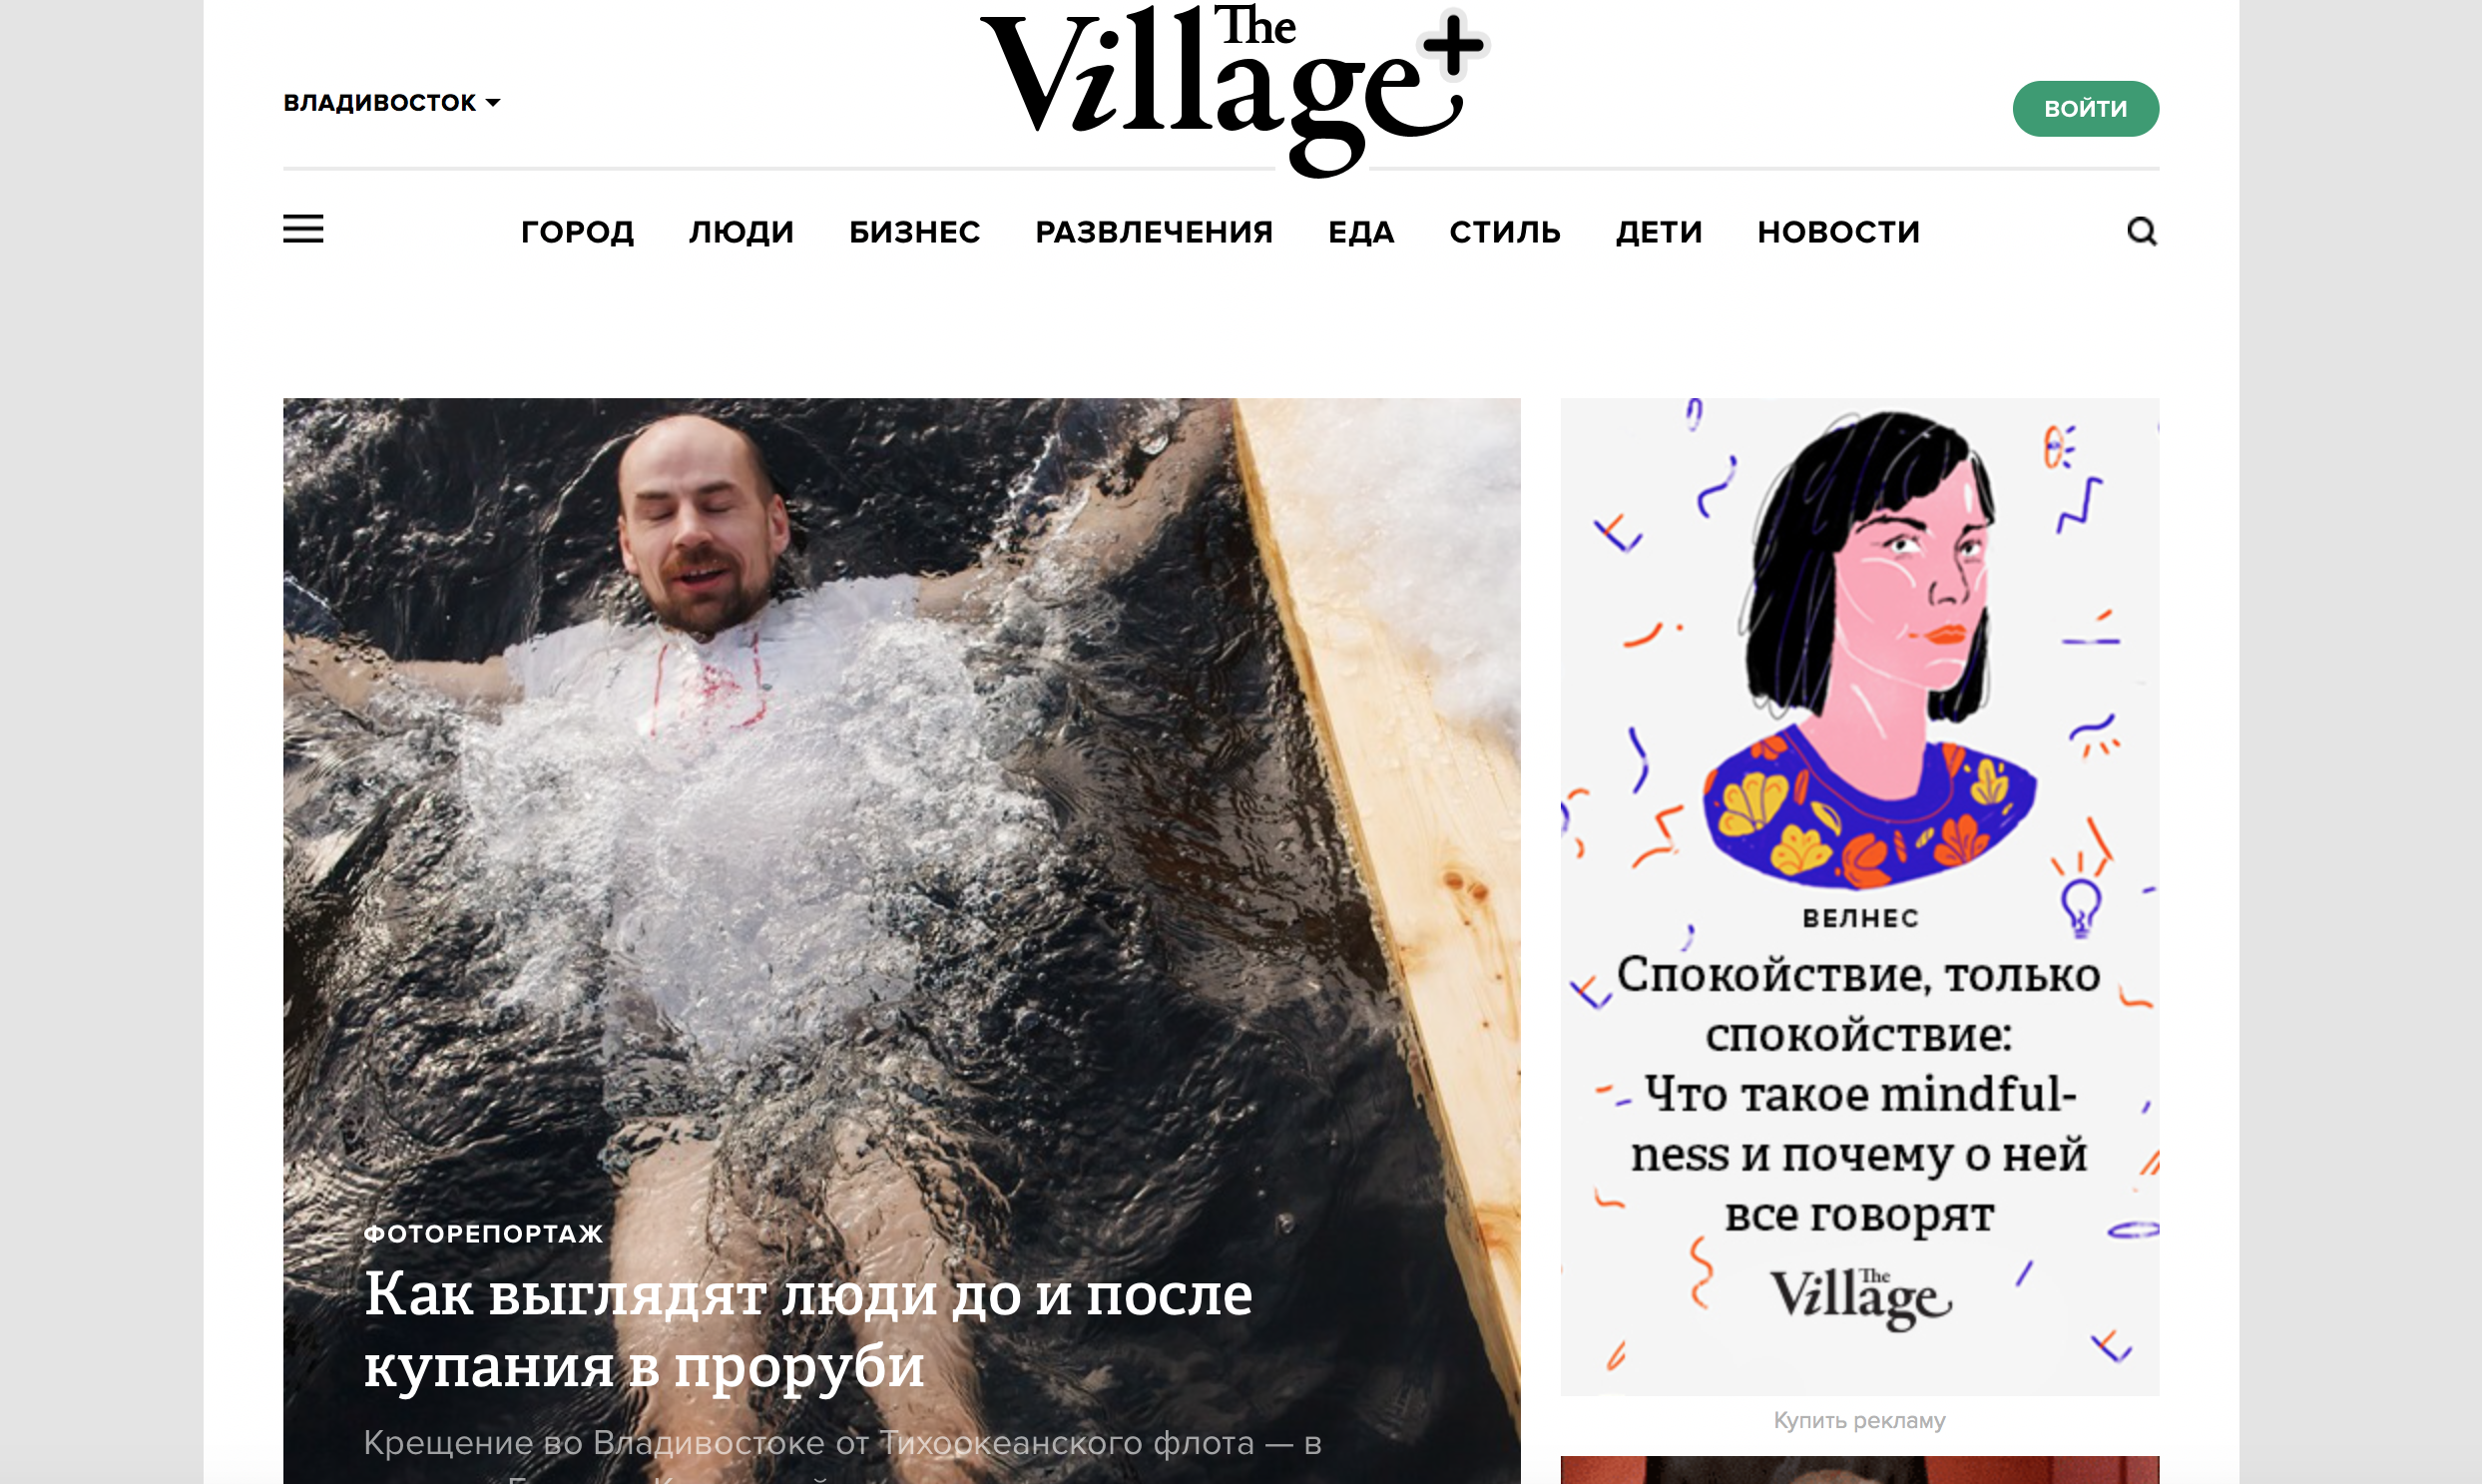
Task: Go to the Бизнес section
Action: 914,232
